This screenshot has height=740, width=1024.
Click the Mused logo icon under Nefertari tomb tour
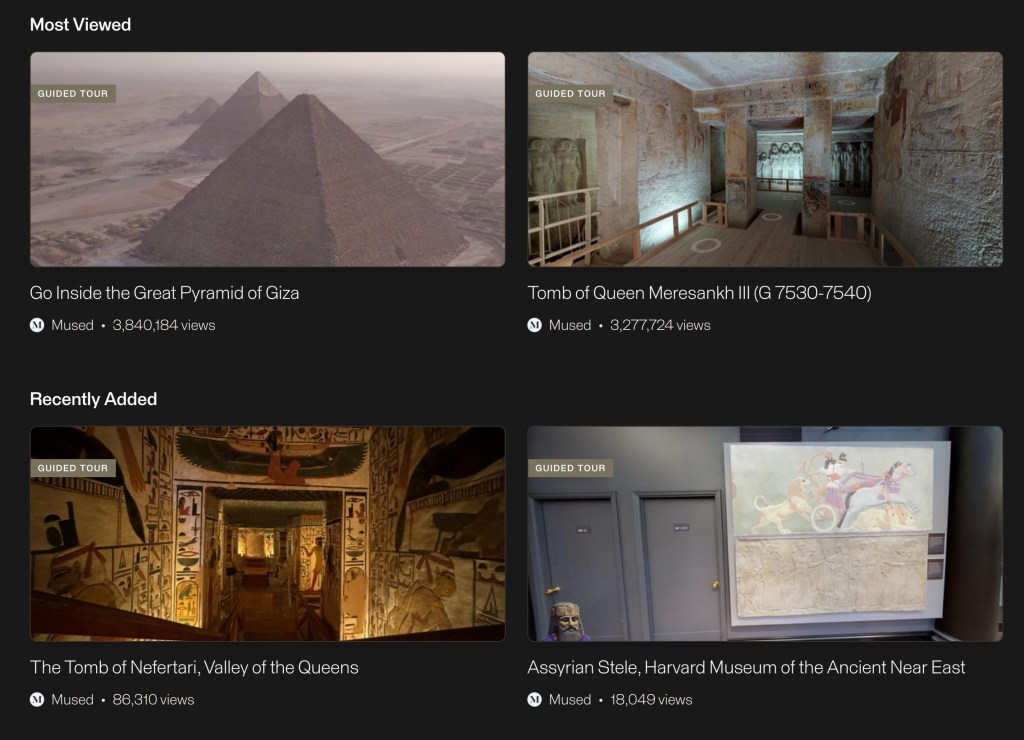click(x=37, y=700)
